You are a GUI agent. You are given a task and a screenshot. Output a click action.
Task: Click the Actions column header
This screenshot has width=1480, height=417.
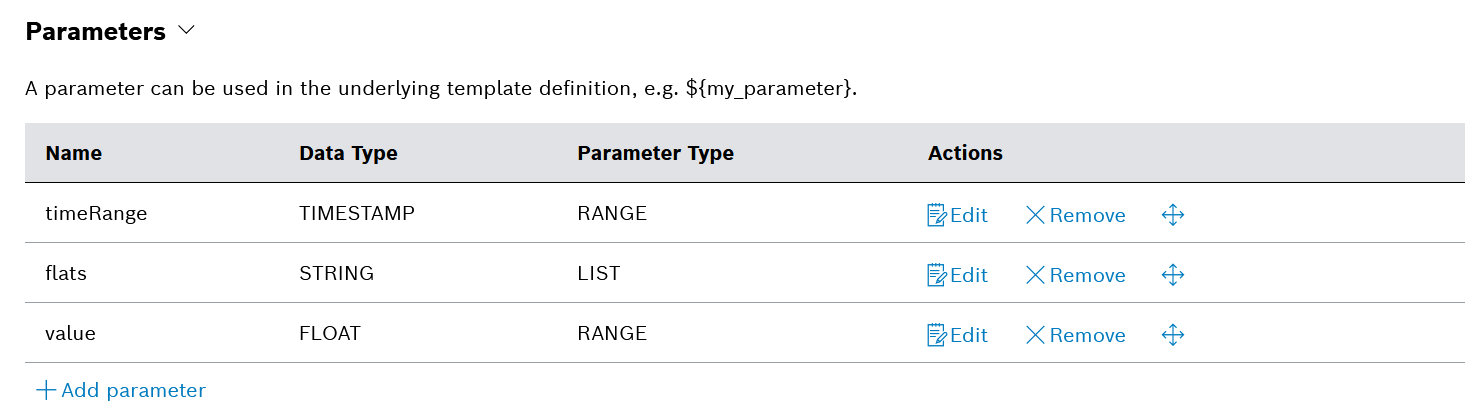[x=965, y=153]
